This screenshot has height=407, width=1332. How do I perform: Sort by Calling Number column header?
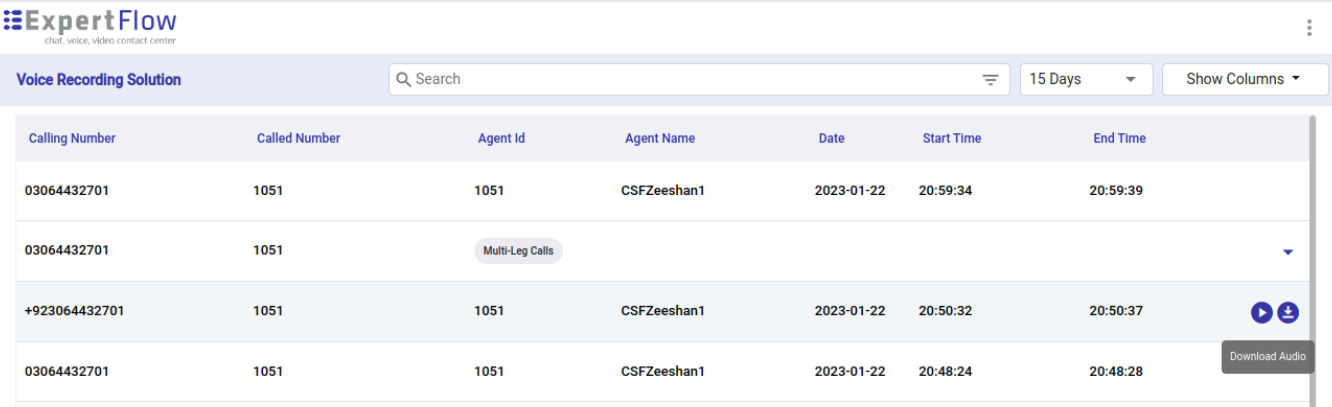pos(72,138)
